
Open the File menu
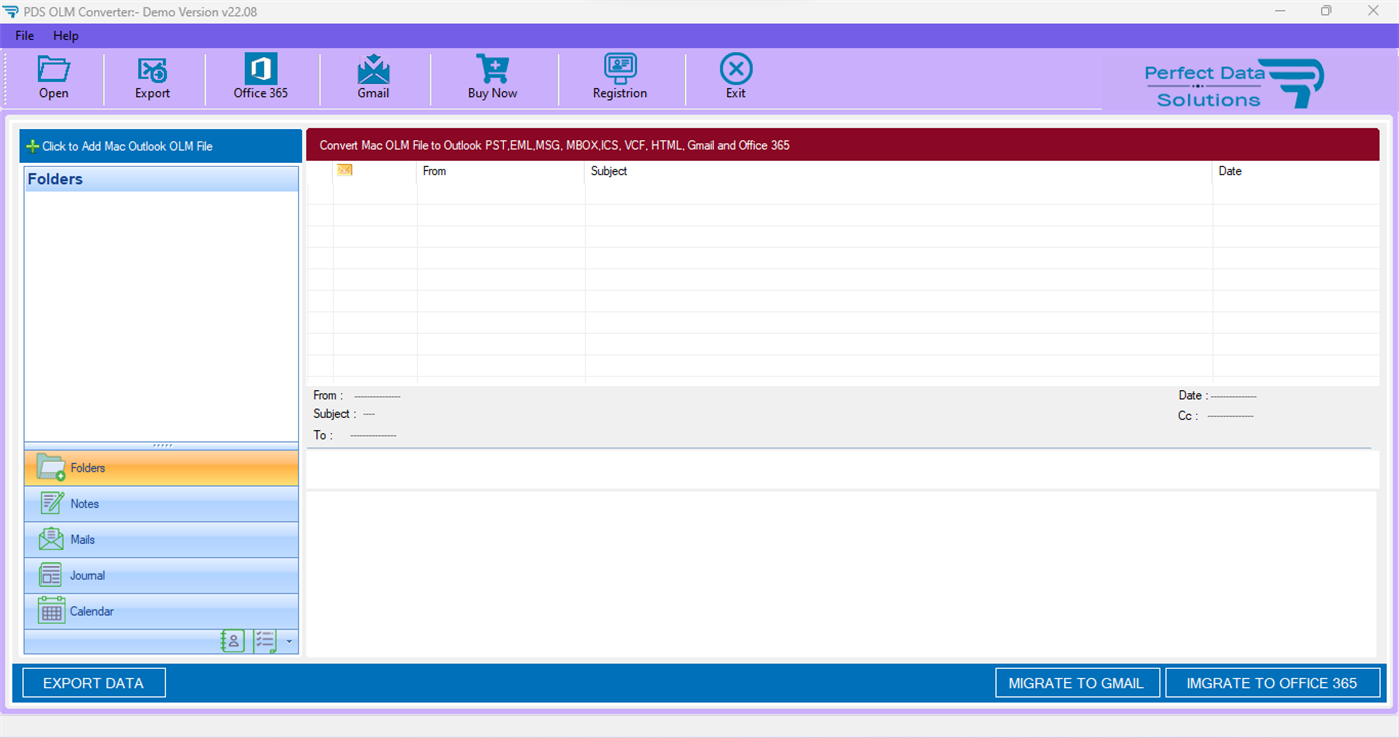[x=23, y=35]
